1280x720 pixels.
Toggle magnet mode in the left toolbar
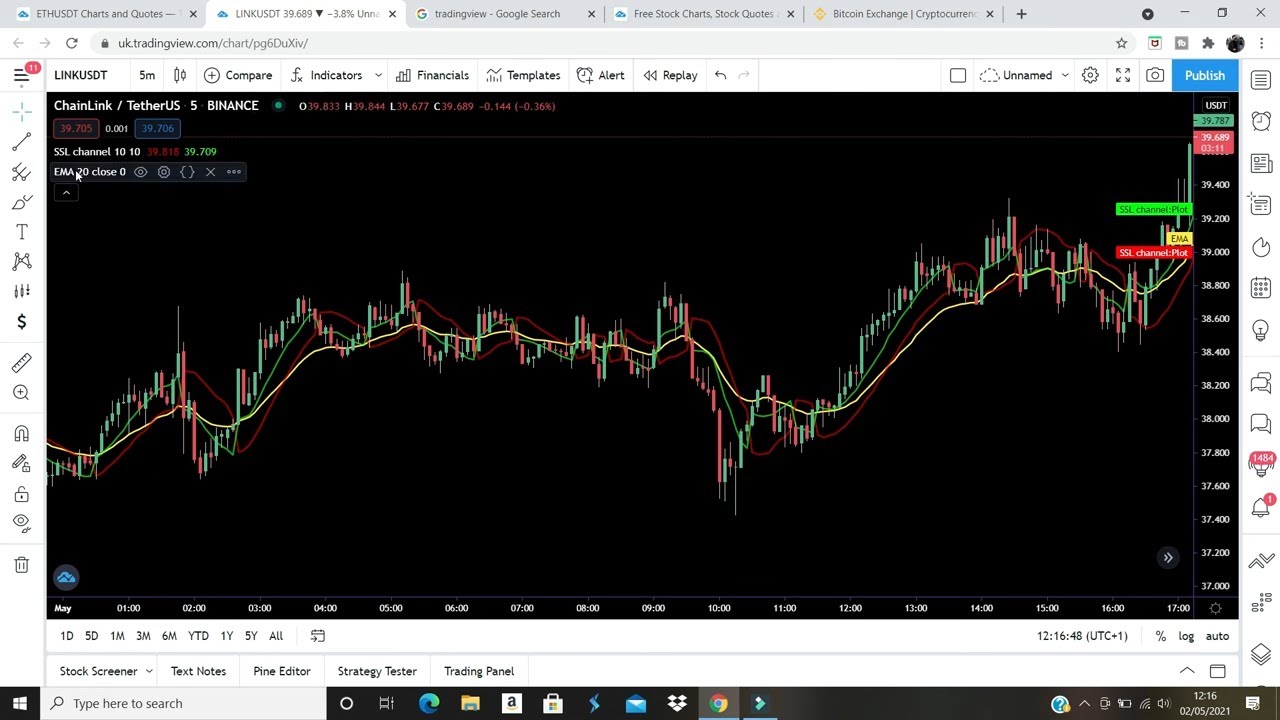(x=21, y=434)
